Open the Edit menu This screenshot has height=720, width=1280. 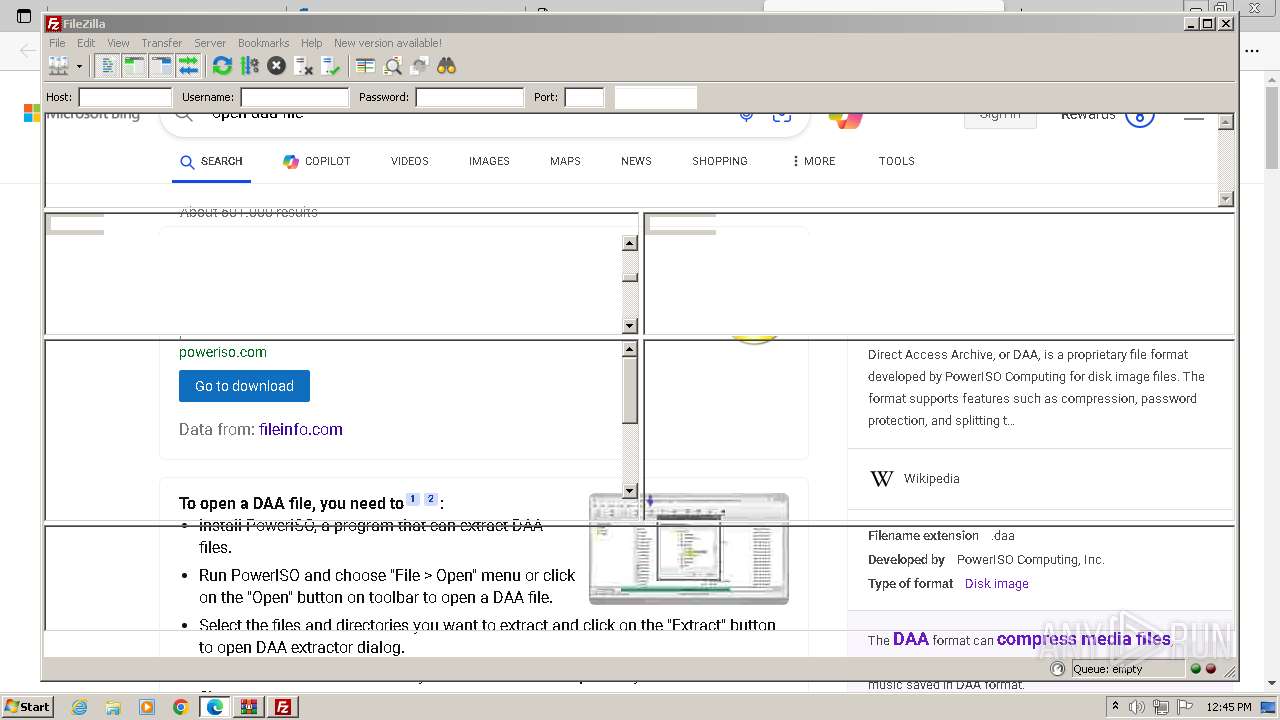(86, 43)
